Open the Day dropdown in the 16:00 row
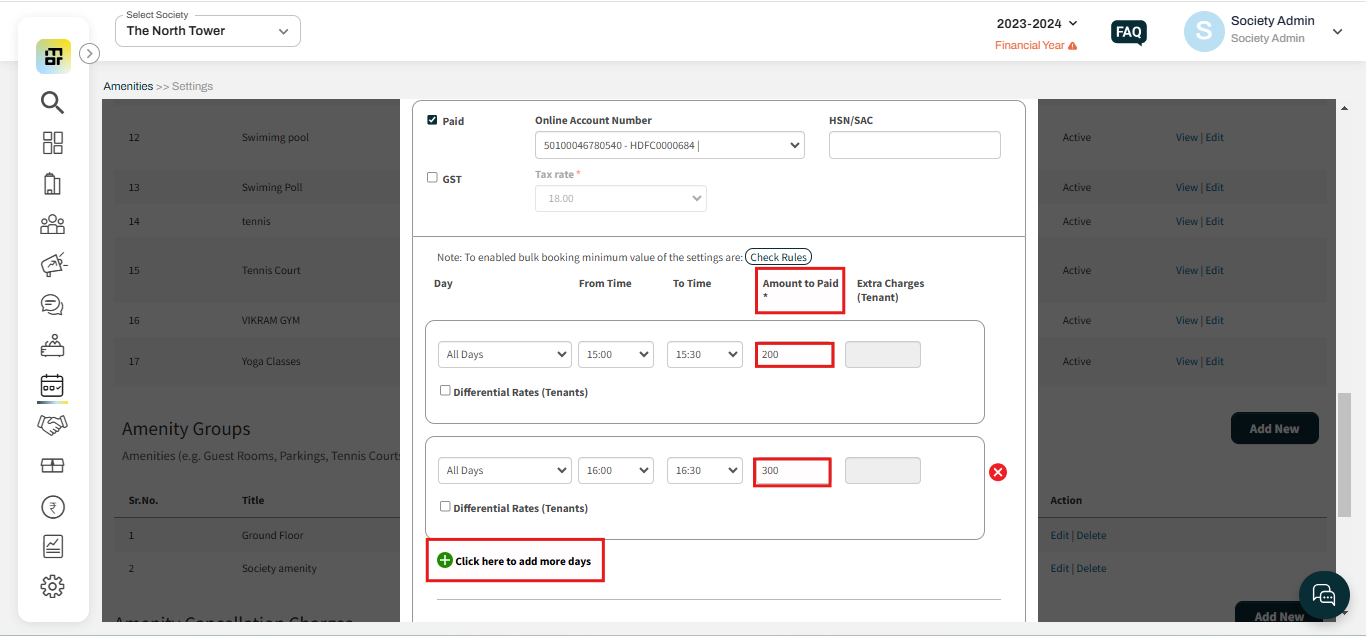This screenshot has height=636, width=1366. tap(505, 471)
